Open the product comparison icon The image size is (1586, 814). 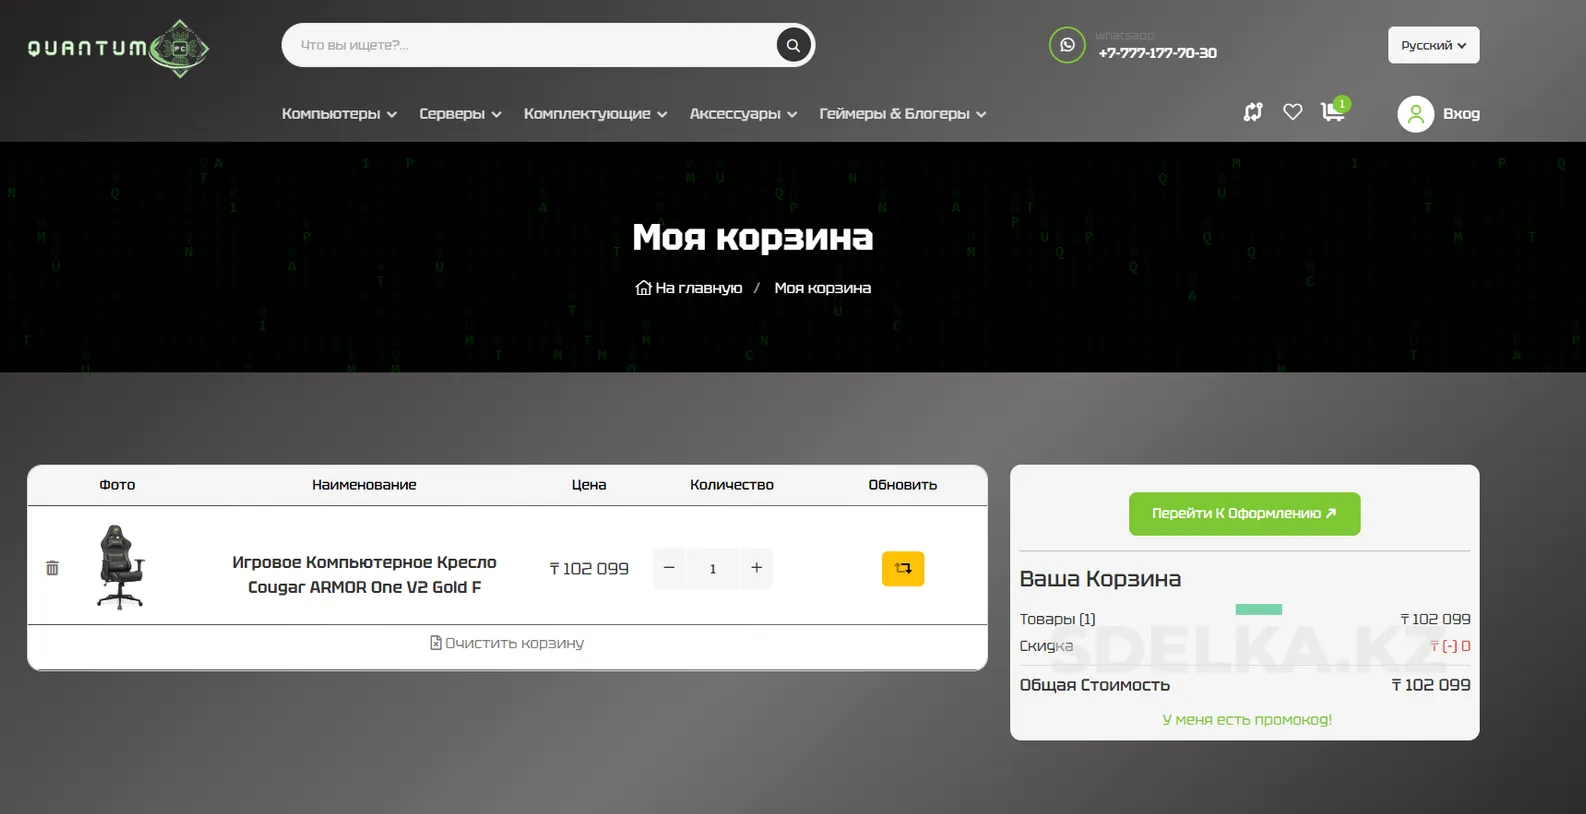[1253, 112]
